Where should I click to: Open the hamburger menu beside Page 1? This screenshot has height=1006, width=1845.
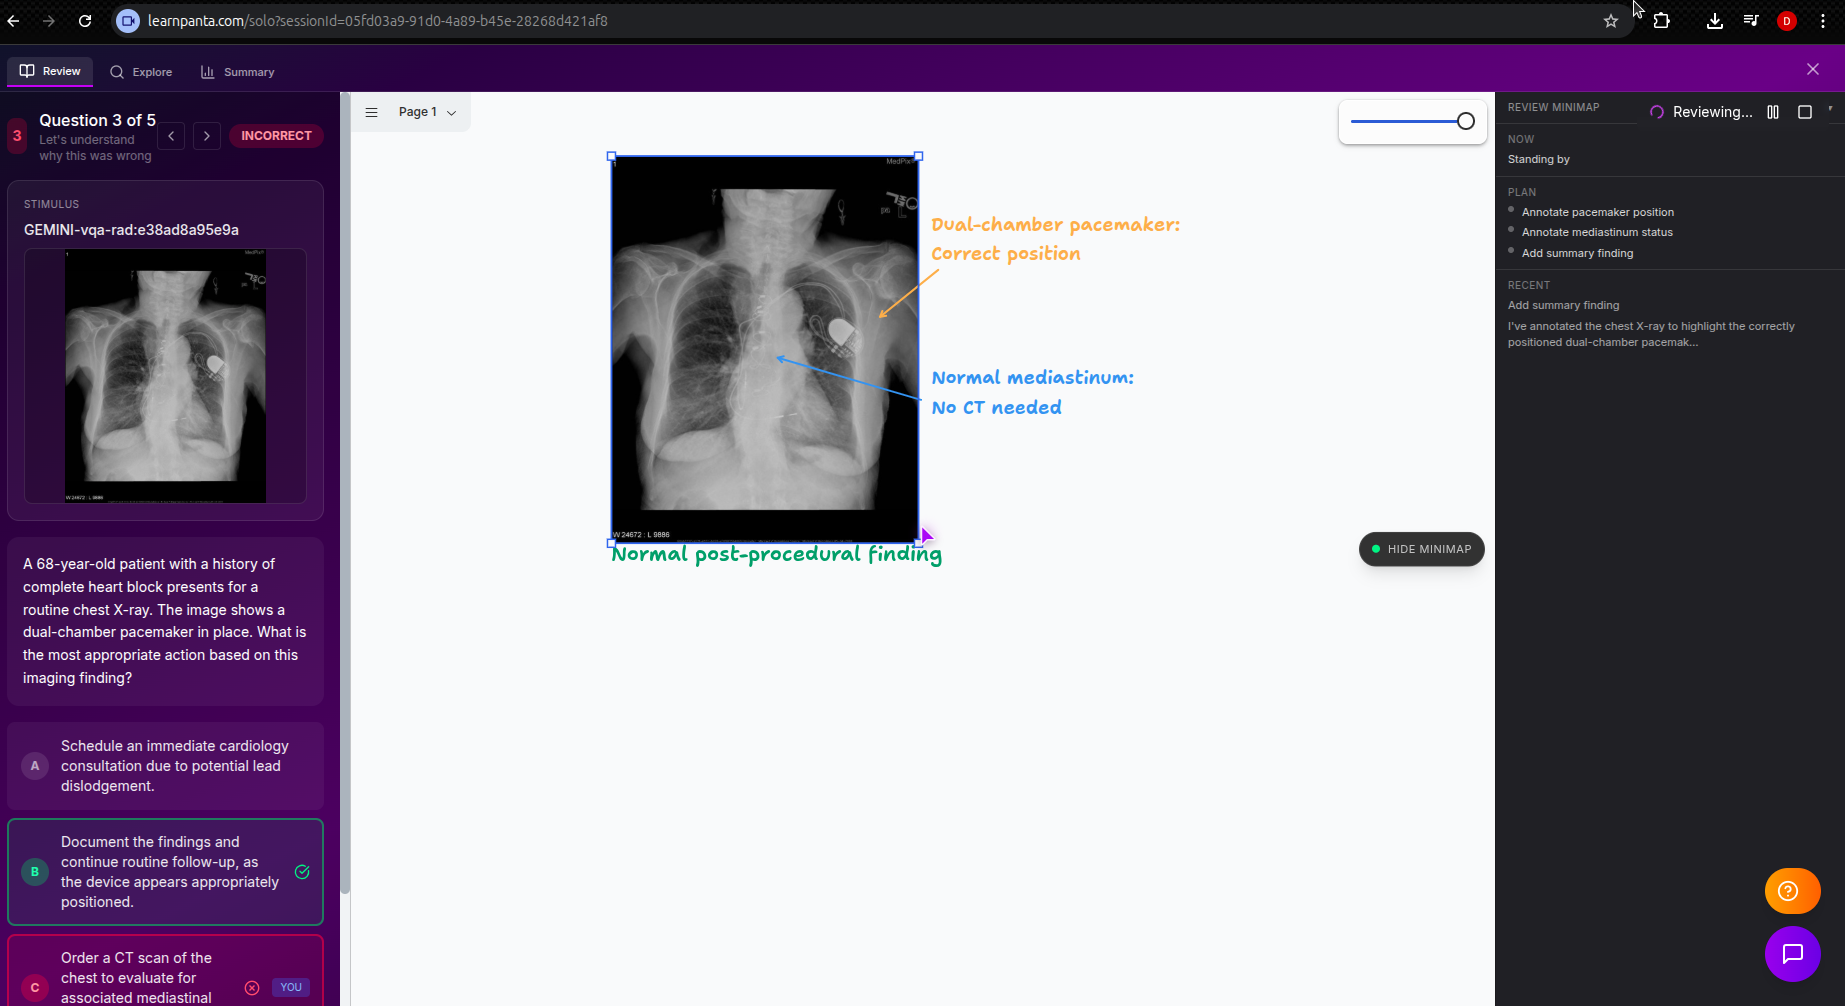371,112
